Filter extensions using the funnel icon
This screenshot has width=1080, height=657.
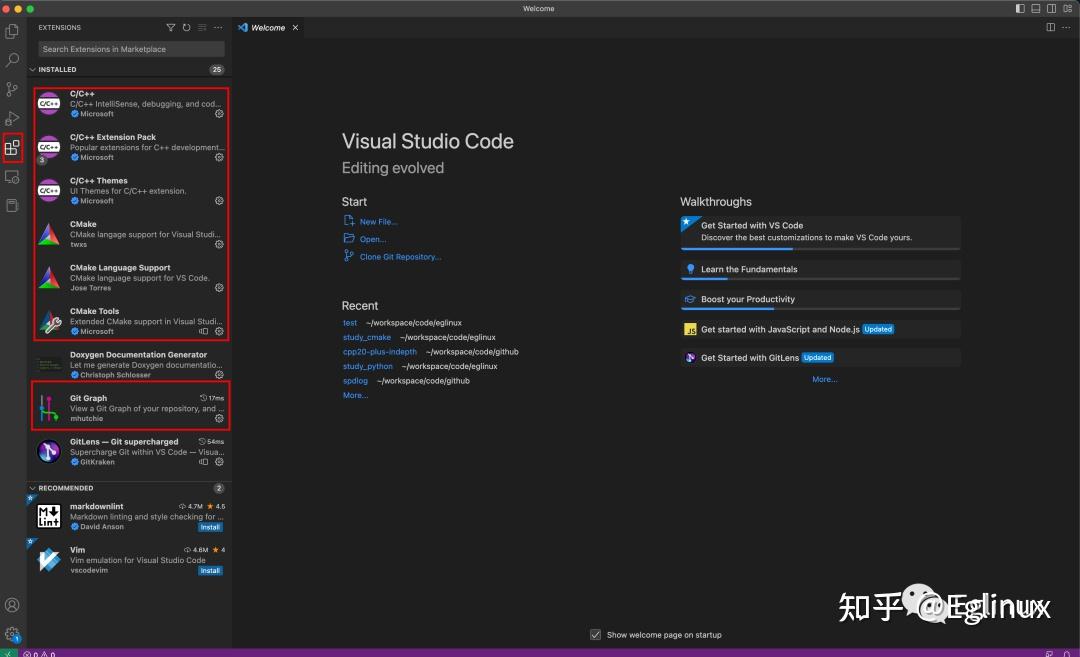click(171, 27)
